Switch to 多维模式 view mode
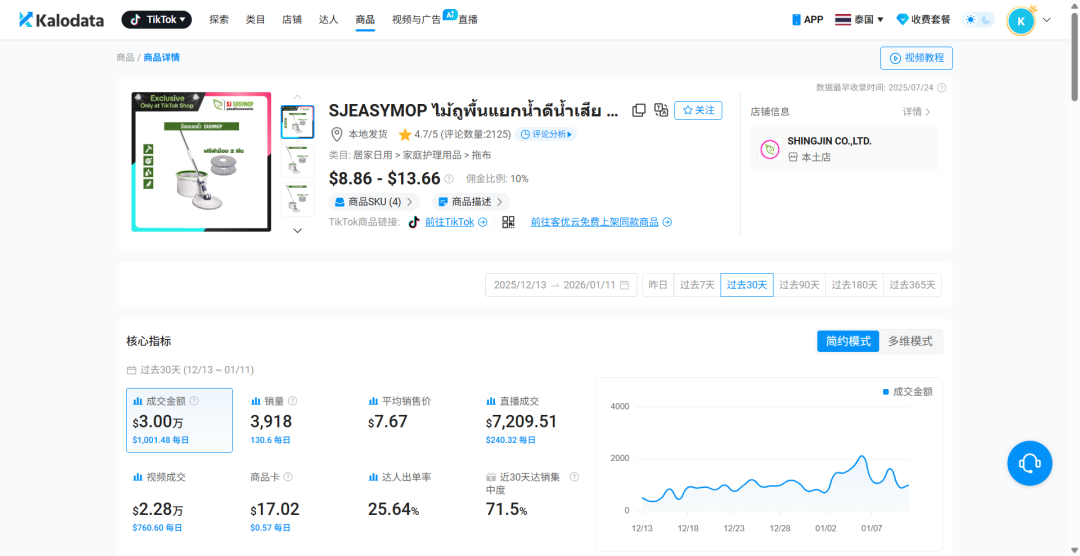 click(x=910, y=341)
